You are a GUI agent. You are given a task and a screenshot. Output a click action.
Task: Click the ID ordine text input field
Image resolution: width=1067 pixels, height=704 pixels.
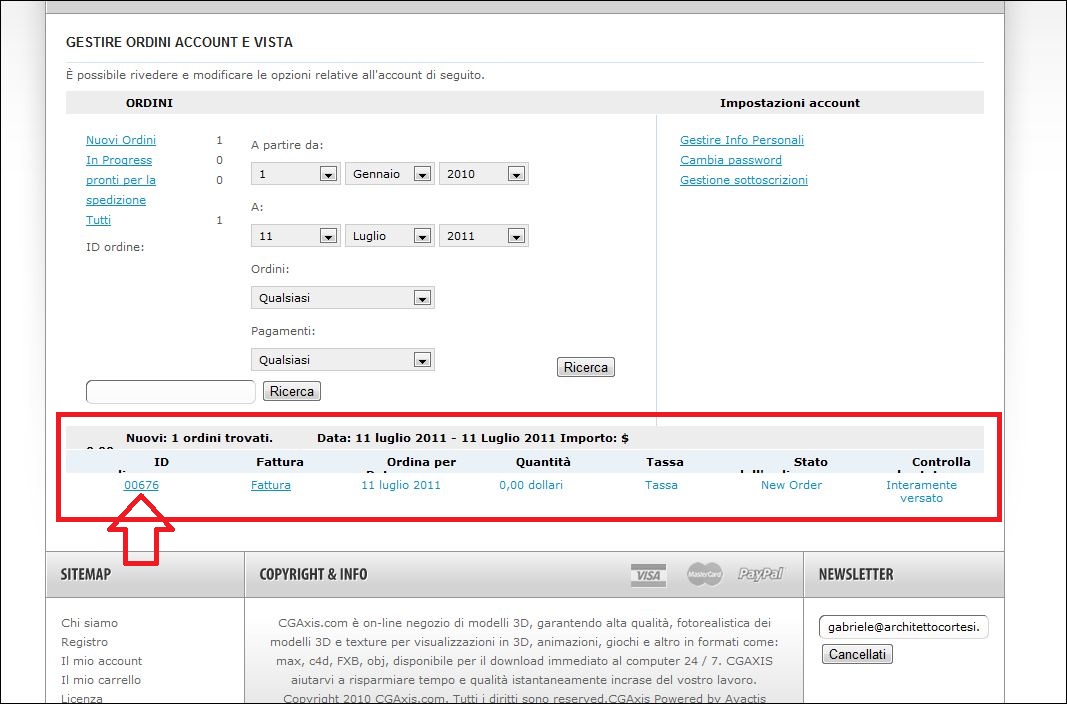(170, 392)
